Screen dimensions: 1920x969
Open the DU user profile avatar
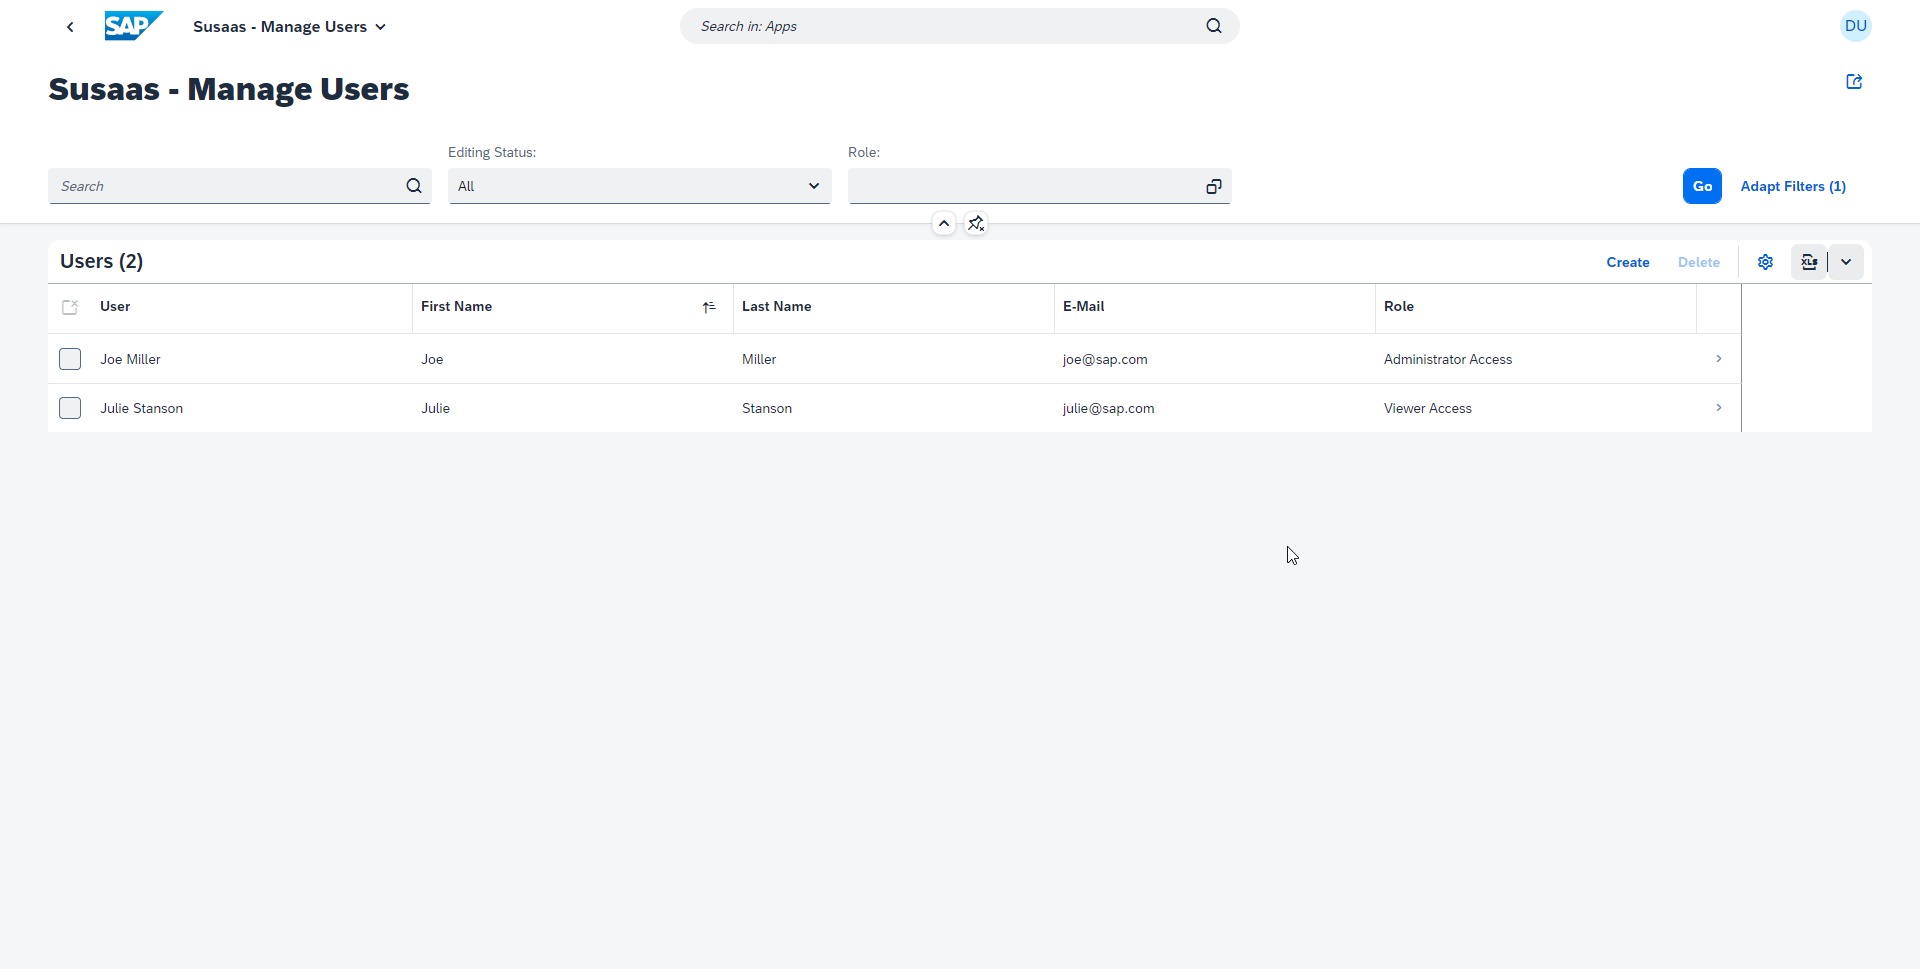pos(1855,26)
